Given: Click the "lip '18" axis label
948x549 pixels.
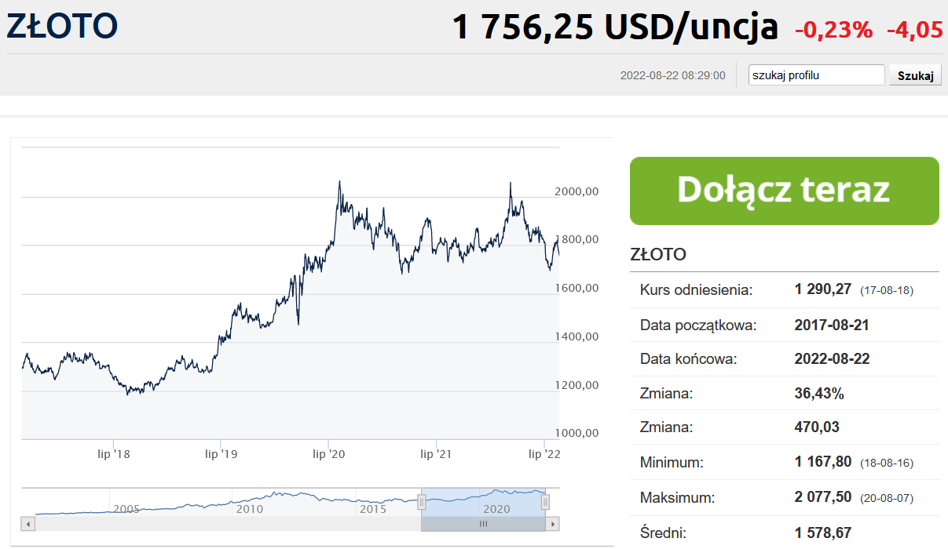Looking at the screenshot, I should point(114,454).
